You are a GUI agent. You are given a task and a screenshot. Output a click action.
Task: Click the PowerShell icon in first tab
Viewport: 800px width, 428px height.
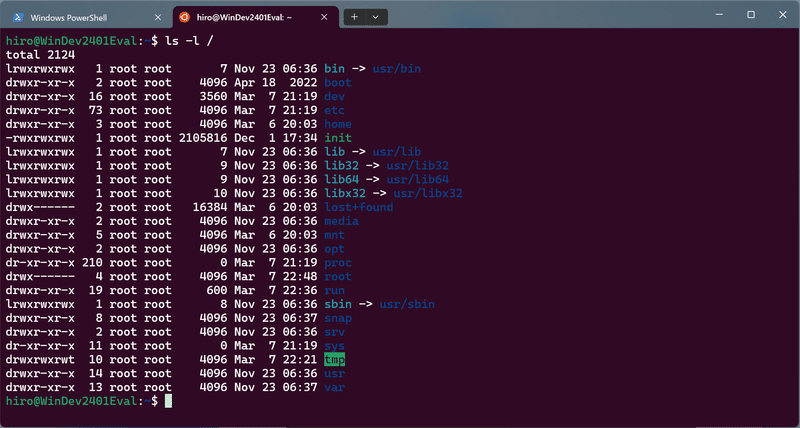(17, 17)
